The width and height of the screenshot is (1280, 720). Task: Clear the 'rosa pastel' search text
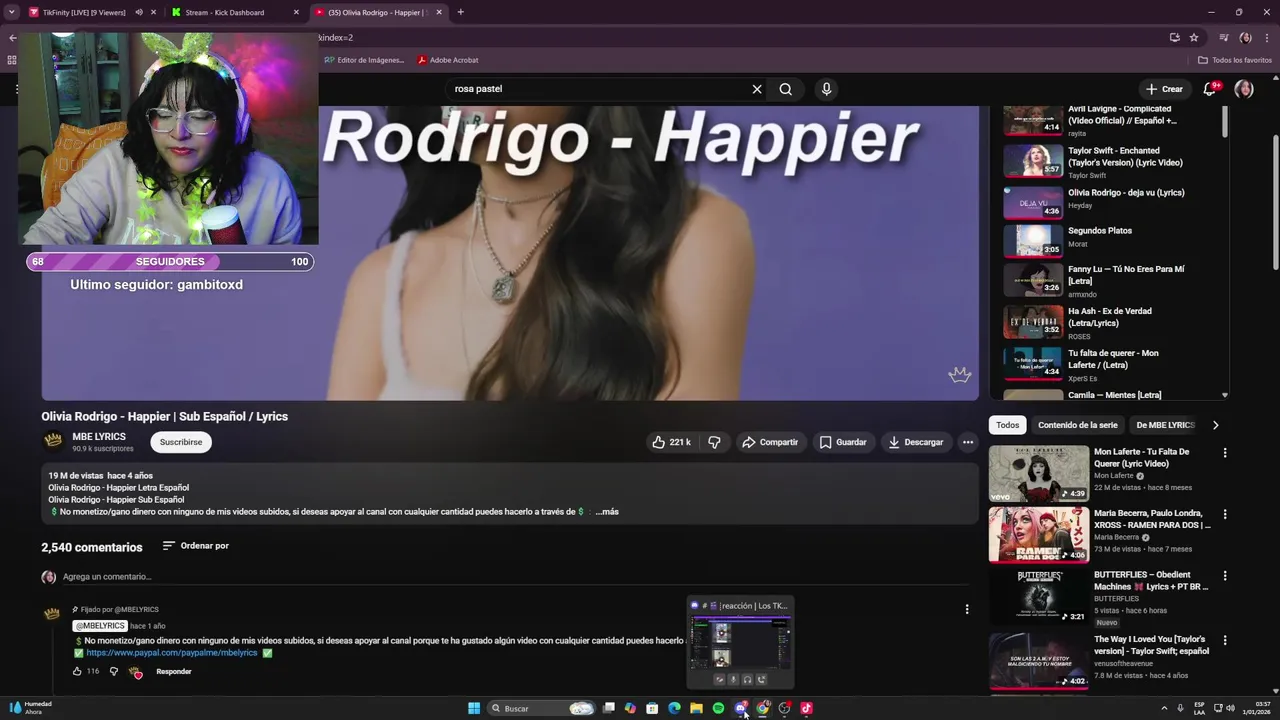click(757, 89)
